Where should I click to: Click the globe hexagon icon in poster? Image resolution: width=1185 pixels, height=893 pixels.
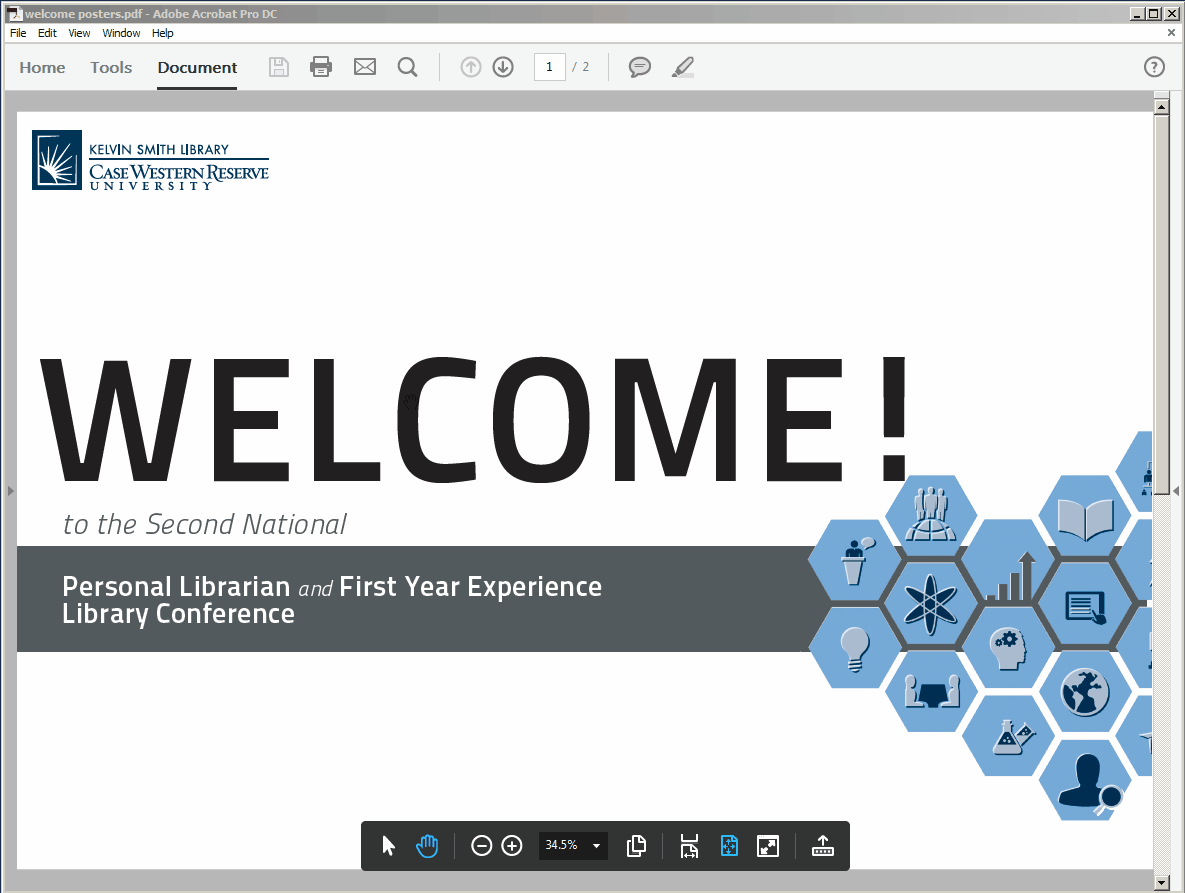(x=1084, y=692)
